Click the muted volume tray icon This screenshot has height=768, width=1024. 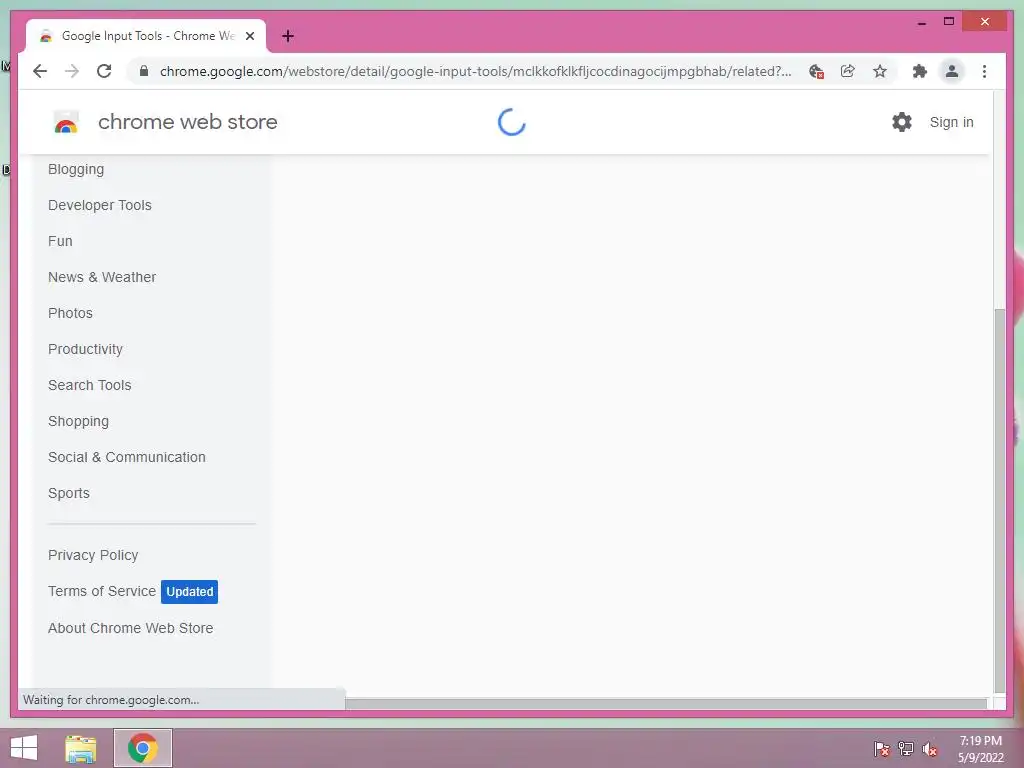(x=930, y=749)
